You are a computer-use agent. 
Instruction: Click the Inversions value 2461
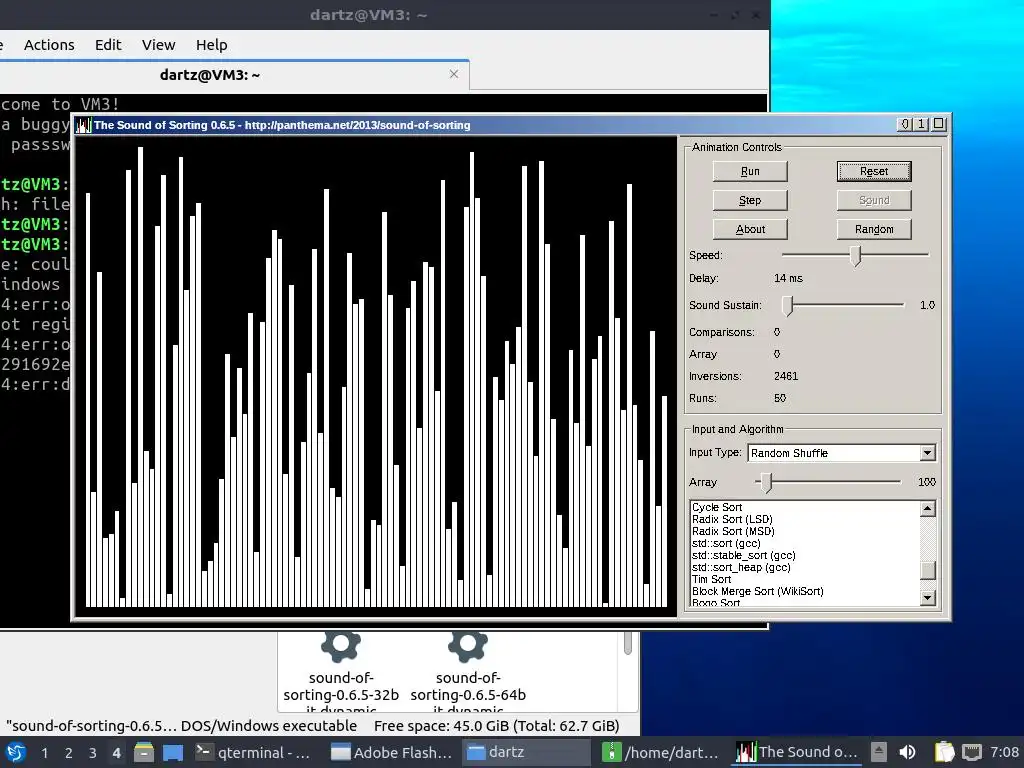[786, 376]
